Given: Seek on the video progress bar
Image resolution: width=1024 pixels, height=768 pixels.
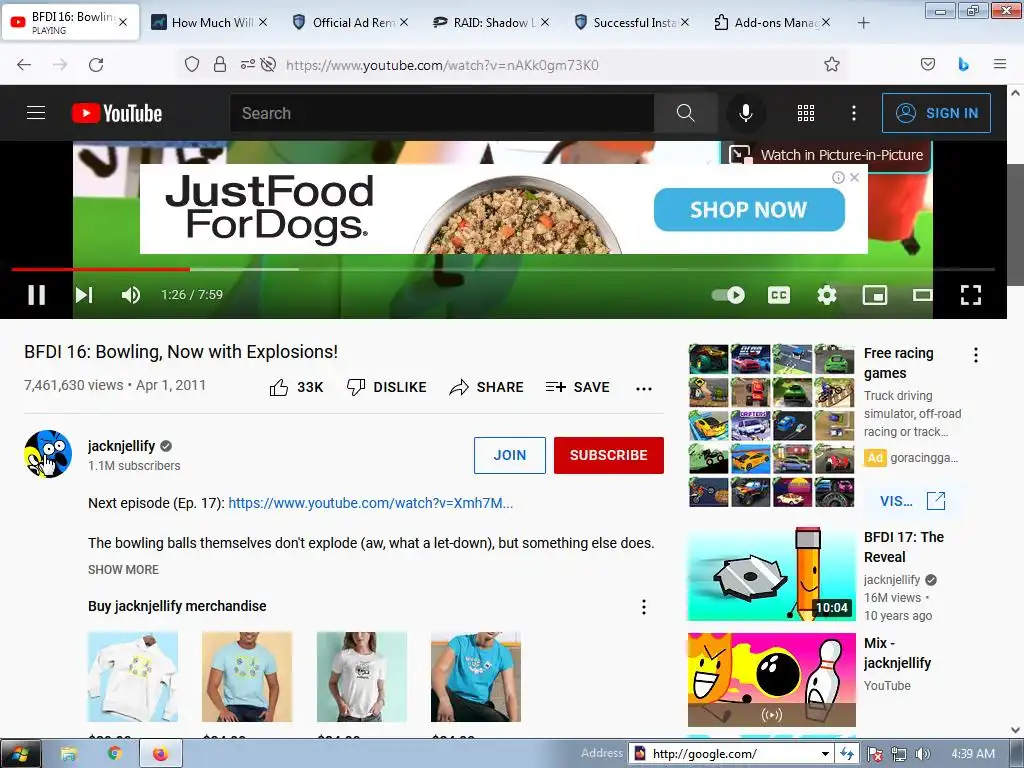Looking at the screenshot, I should pyautogui.click(x=503, y=269).
